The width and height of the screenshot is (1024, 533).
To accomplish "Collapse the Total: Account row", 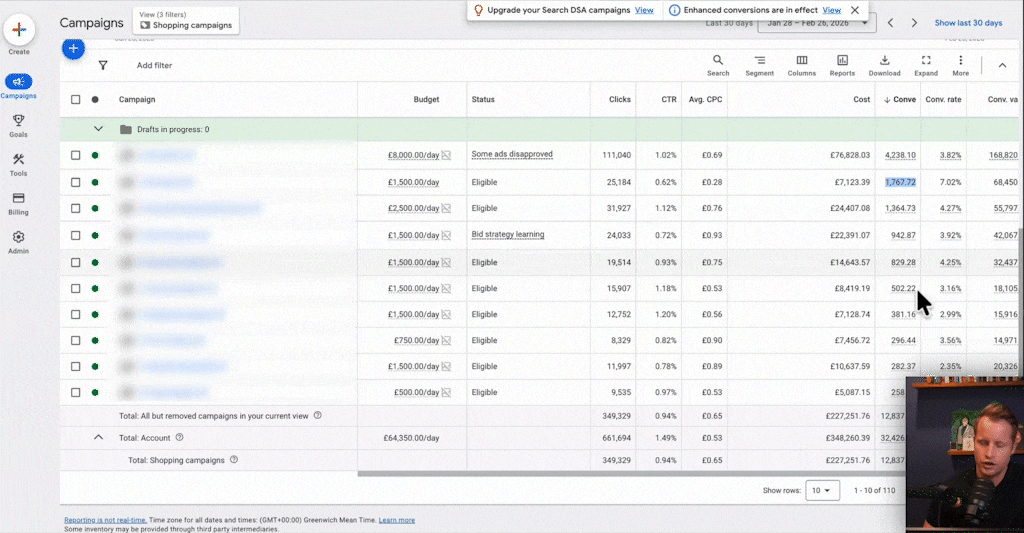I will [98, 437].
